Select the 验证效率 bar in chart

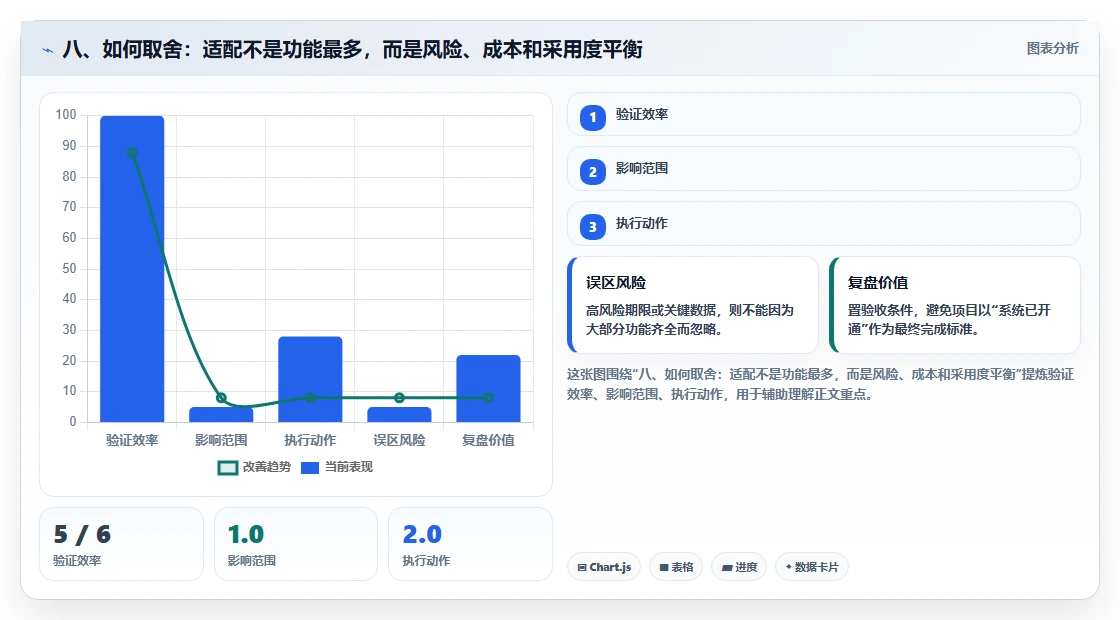point(132,269)
